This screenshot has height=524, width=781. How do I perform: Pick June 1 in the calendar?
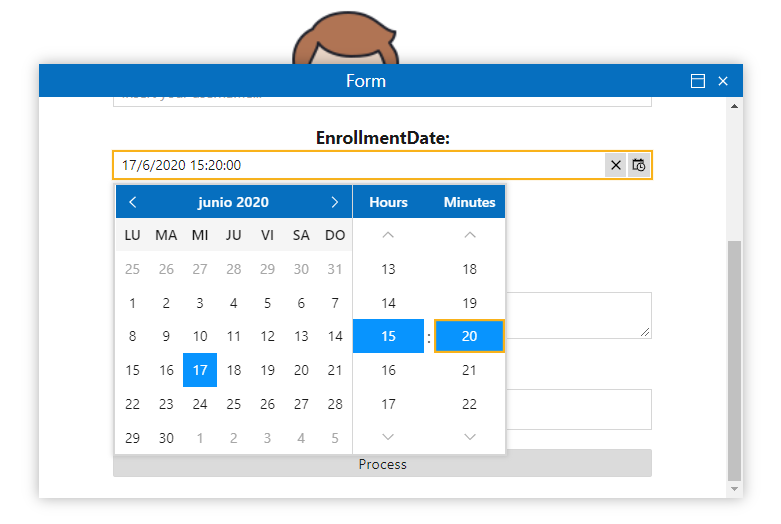[x=132, y=303]
